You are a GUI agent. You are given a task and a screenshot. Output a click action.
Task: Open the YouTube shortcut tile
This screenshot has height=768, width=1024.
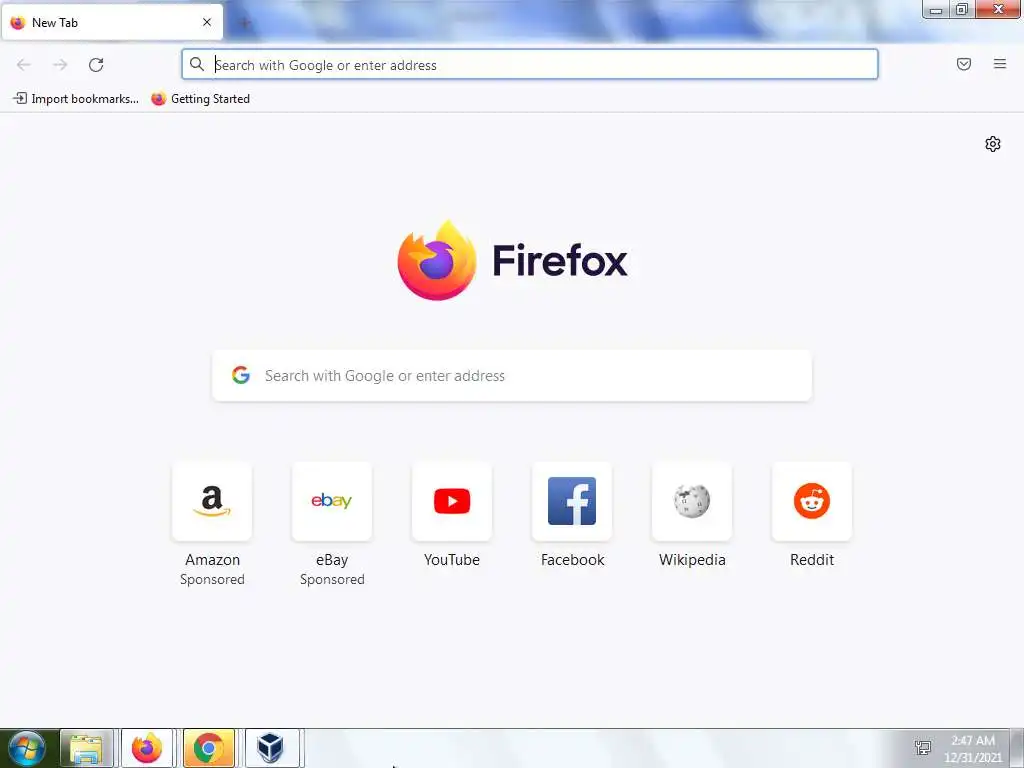[x=452, y=502]
